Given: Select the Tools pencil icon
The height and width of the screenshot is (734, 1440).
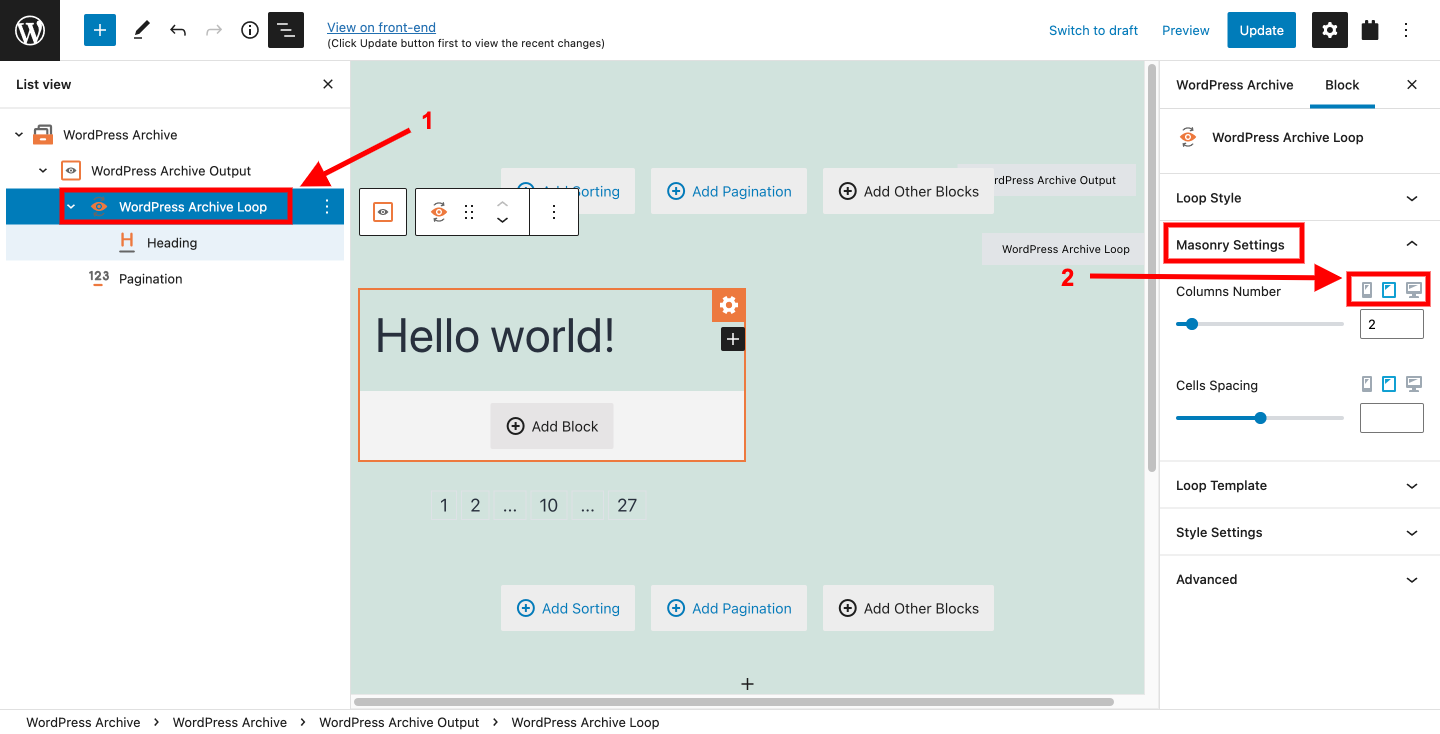Looking at the screenshot, I should [141, 30].
